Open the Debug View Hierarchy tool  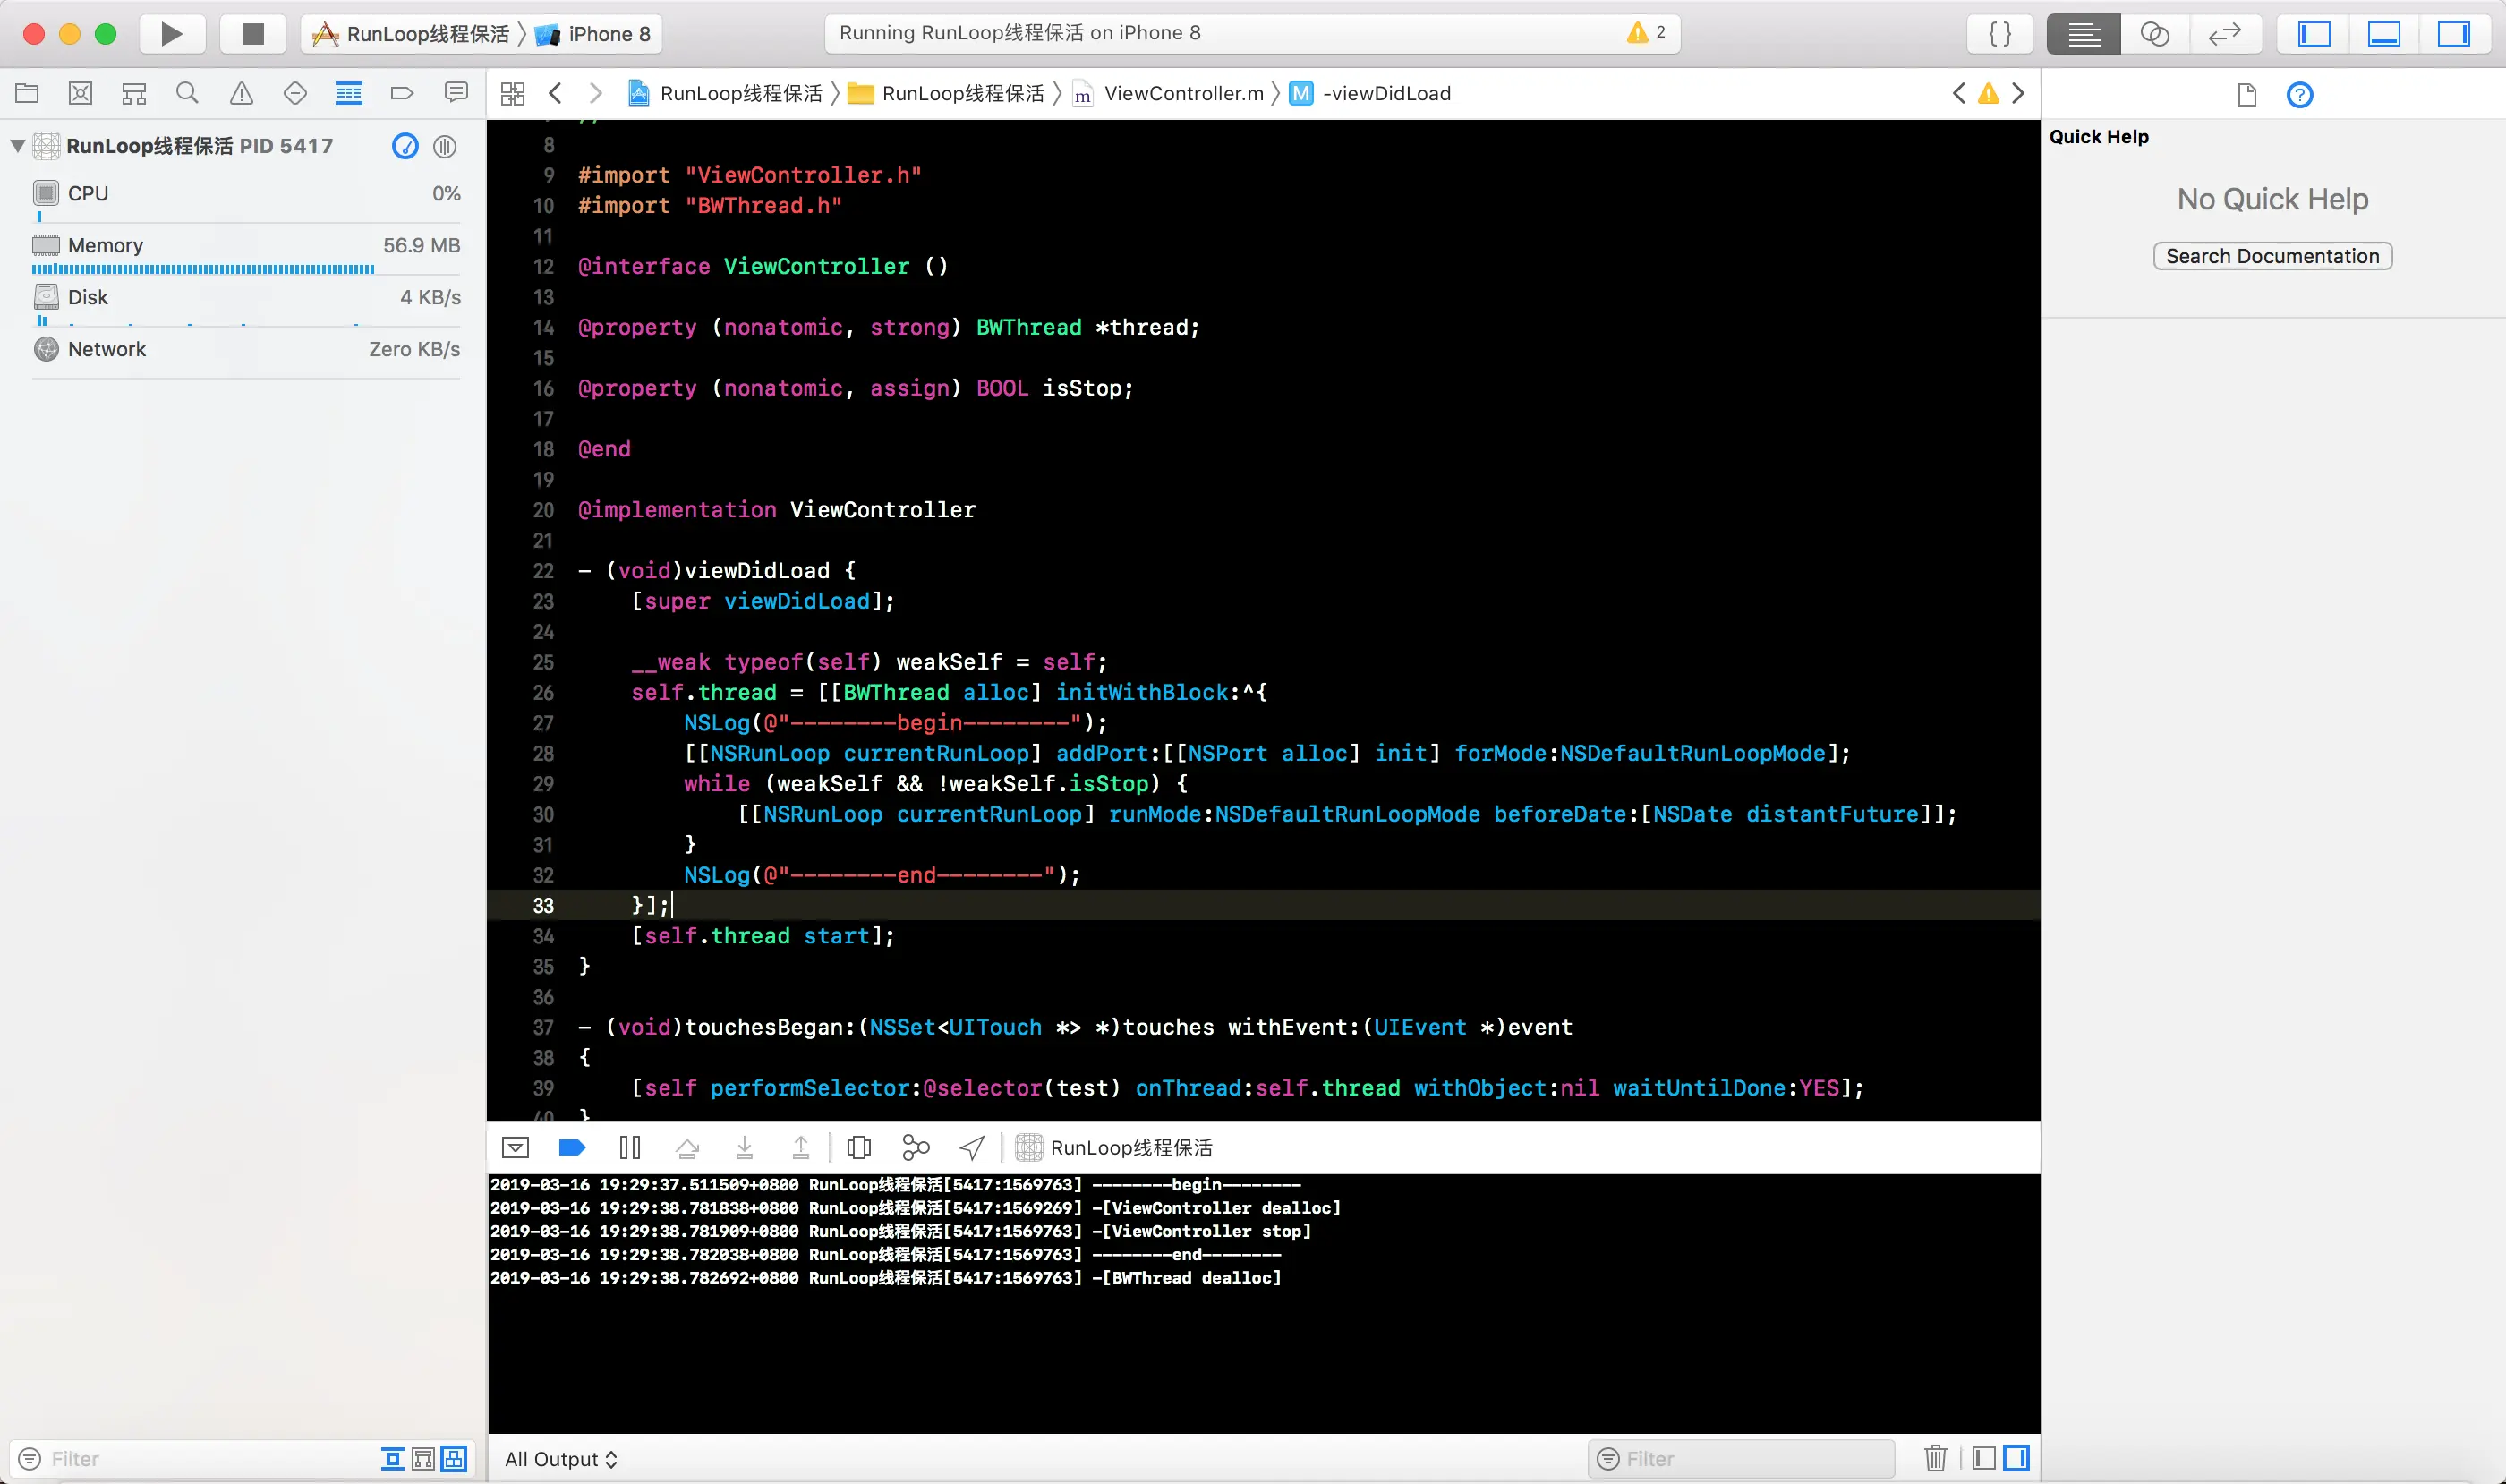tap(858, 1147)
